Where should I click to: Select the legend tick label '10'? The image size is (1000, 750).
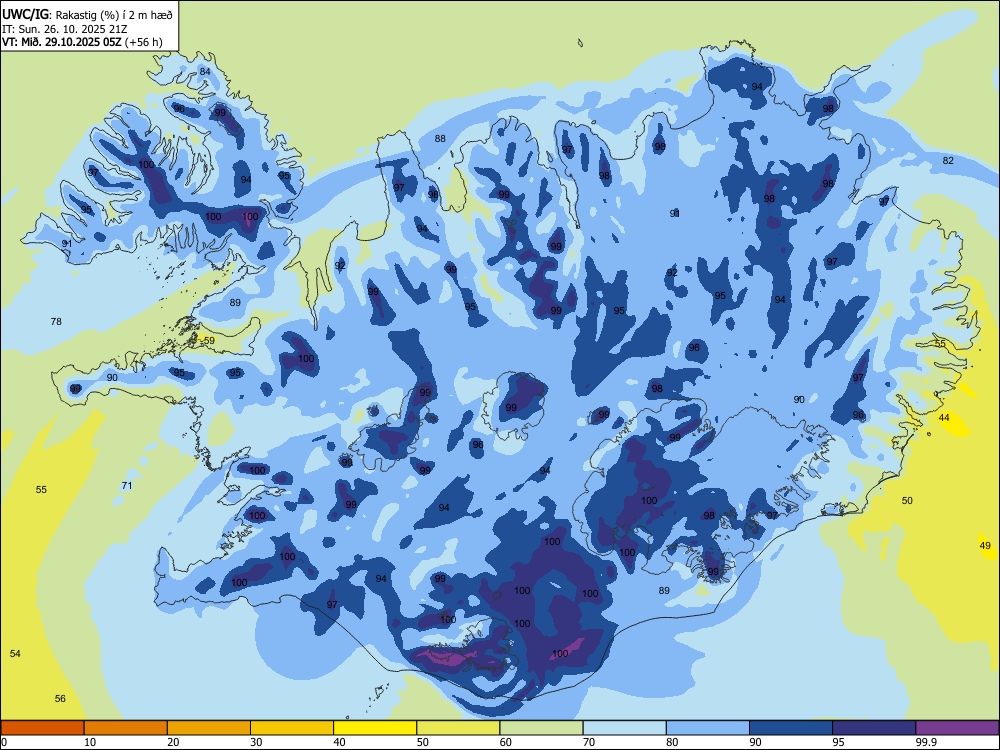(90, 742)
